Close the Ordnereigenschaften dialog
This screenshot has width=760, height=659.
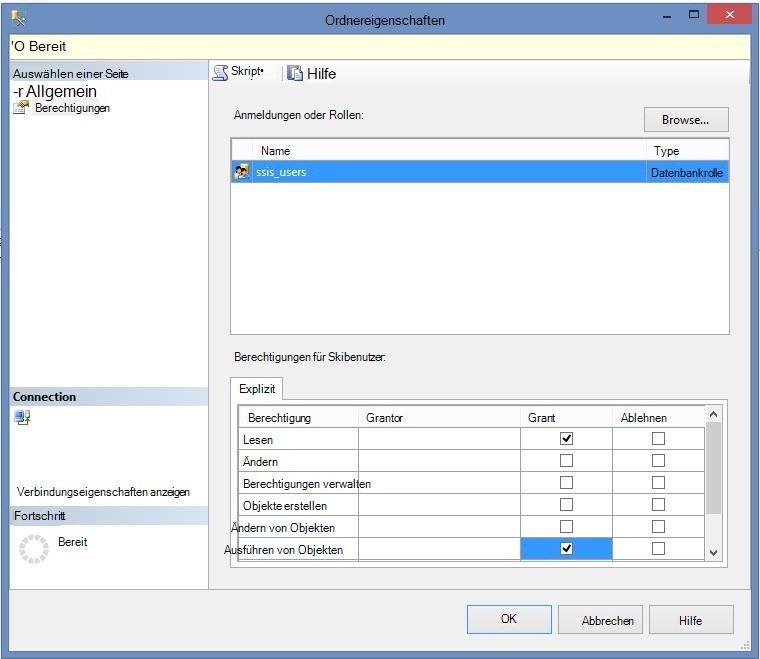pyautogui.click(x=729, y=15)
